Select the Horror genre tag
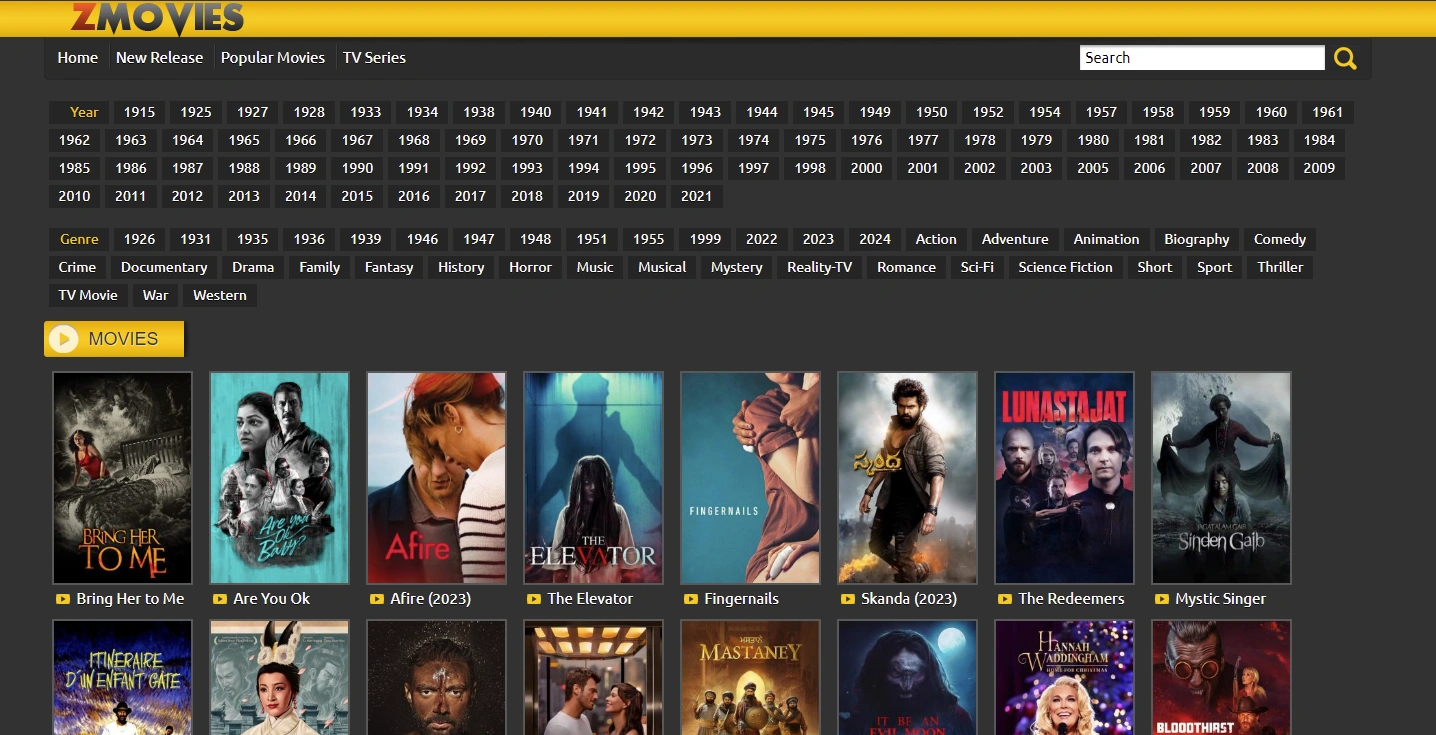Image resolution: width=1436 pixels, height=735 pixels. (x=530, y=267)
